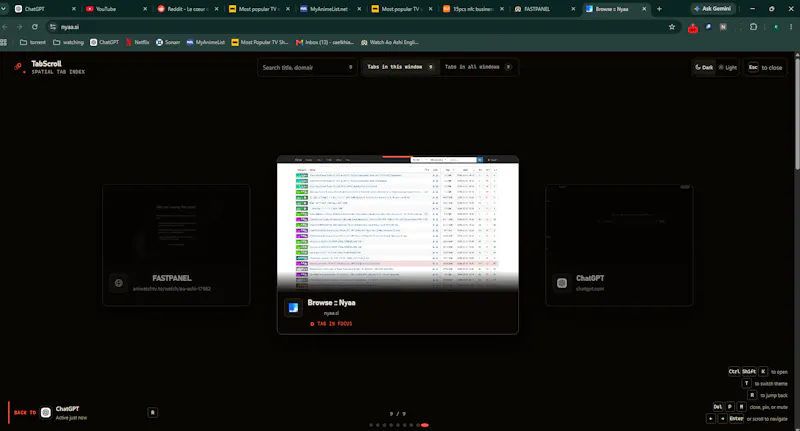
Task: Click the ChatGPT card favicon
Action: (x=562, y=283)
